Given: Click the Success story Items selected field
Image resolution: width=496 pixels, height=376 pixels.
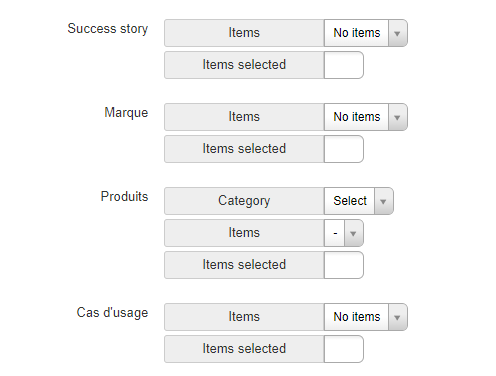Looking at the screenshot, I should click(x=344, y=65).
